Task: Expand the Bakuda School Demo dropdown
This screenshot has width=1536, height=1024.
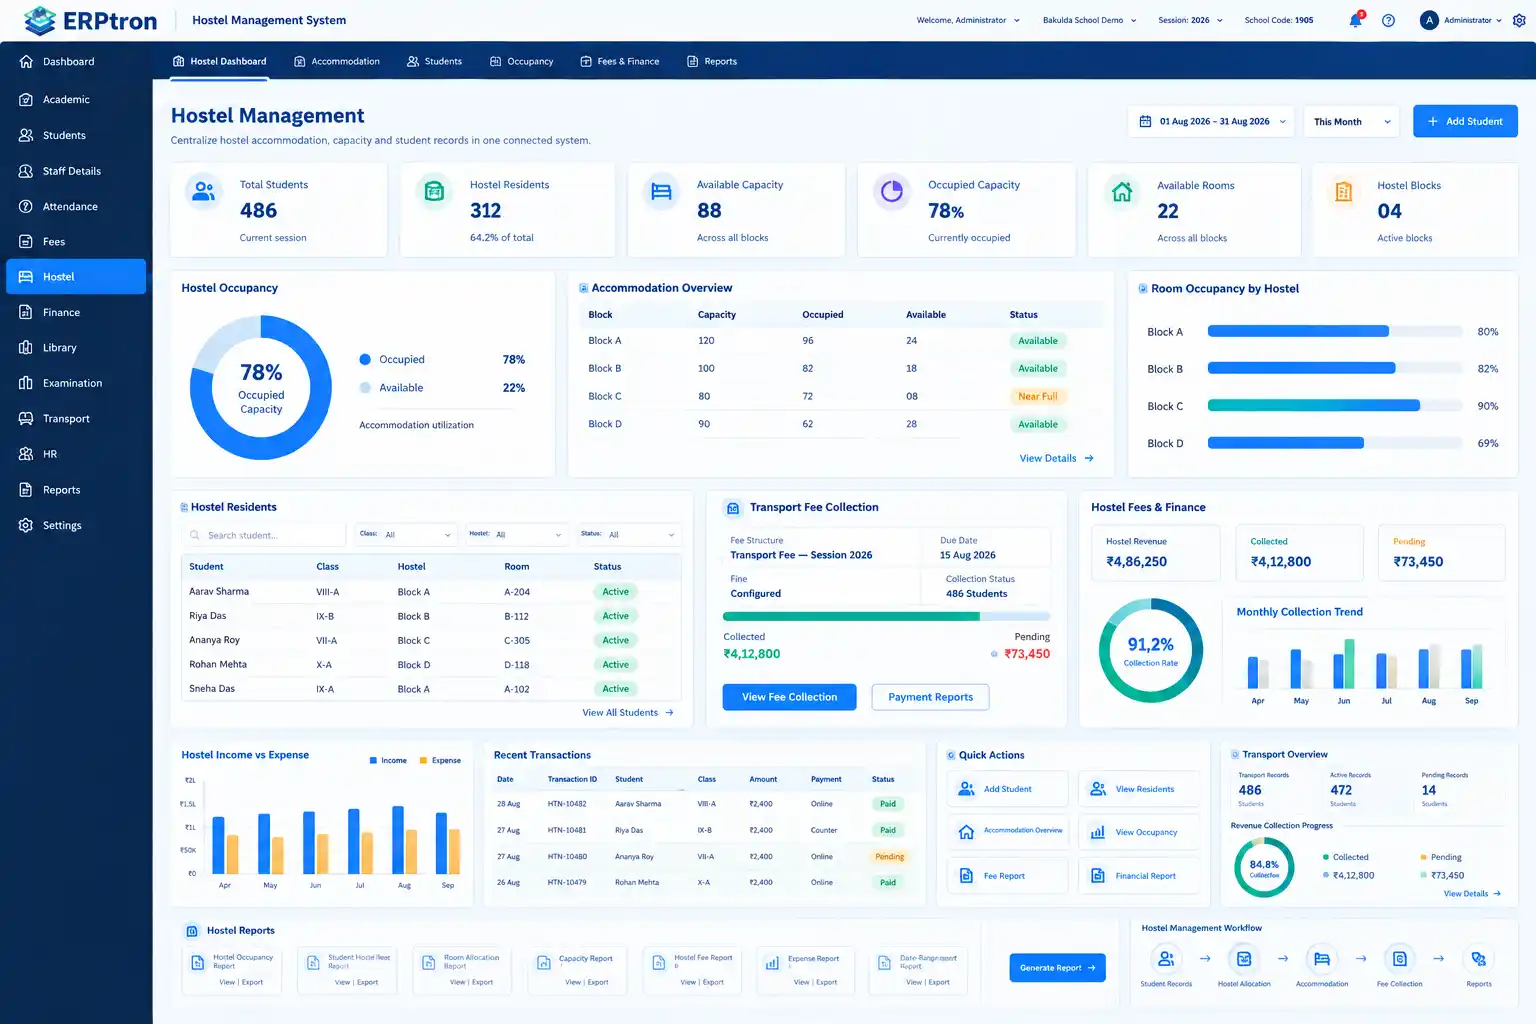Action: click(x=1089, y=20)
